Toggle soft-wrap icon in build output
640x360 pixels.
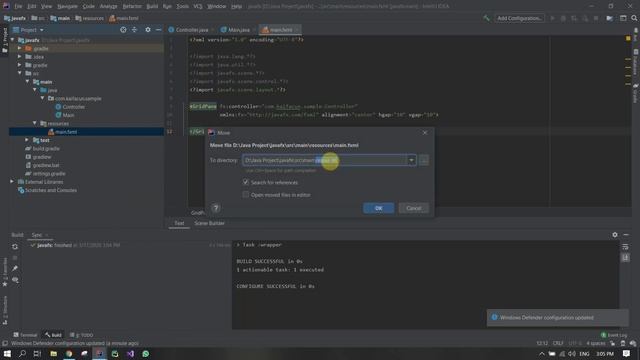click(x=625, y=247)
